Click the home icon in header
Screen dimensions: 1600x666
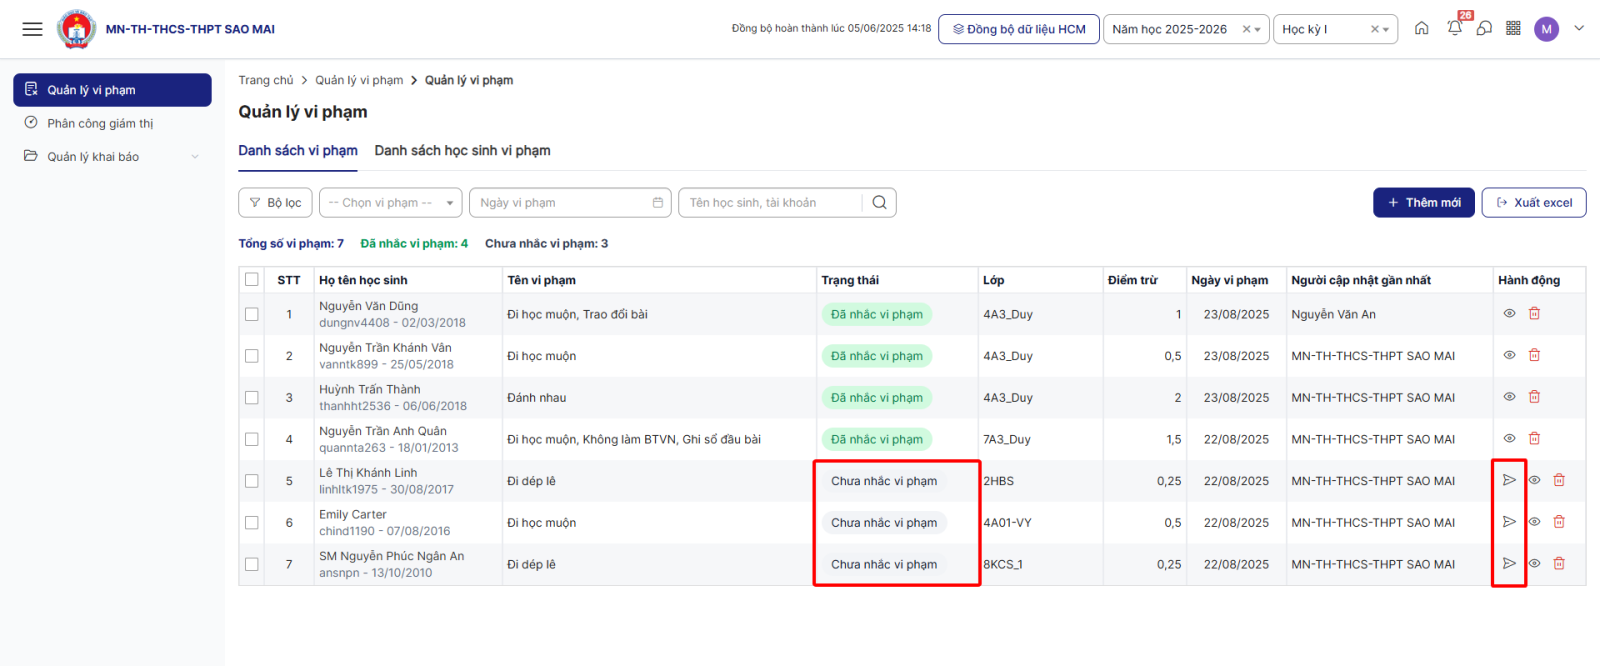tap(1421, 29)
